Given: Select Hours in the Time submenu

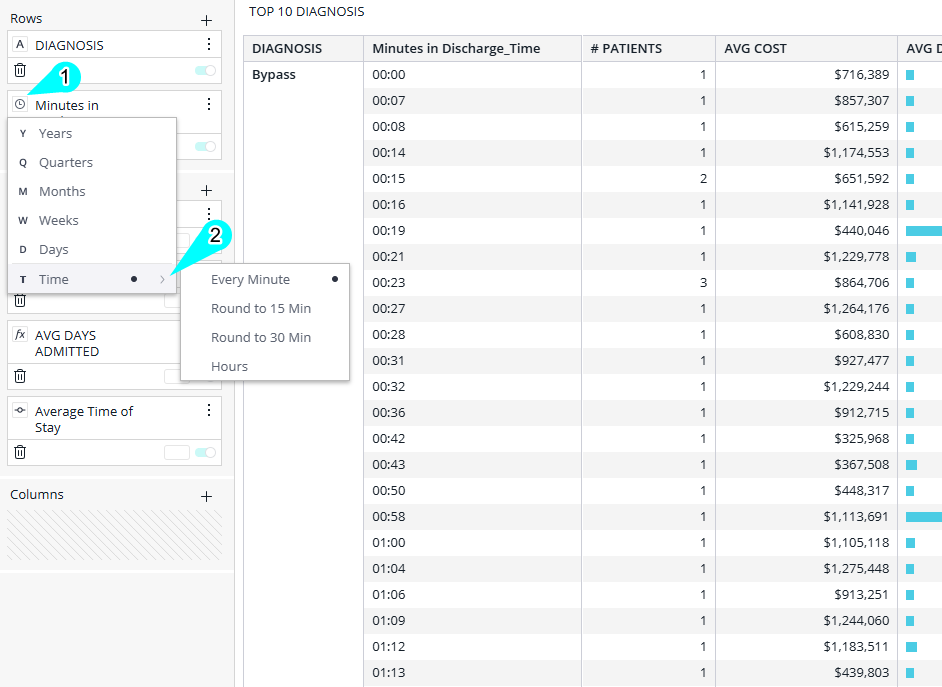Looking at the screenshot, I should (230, 367).
